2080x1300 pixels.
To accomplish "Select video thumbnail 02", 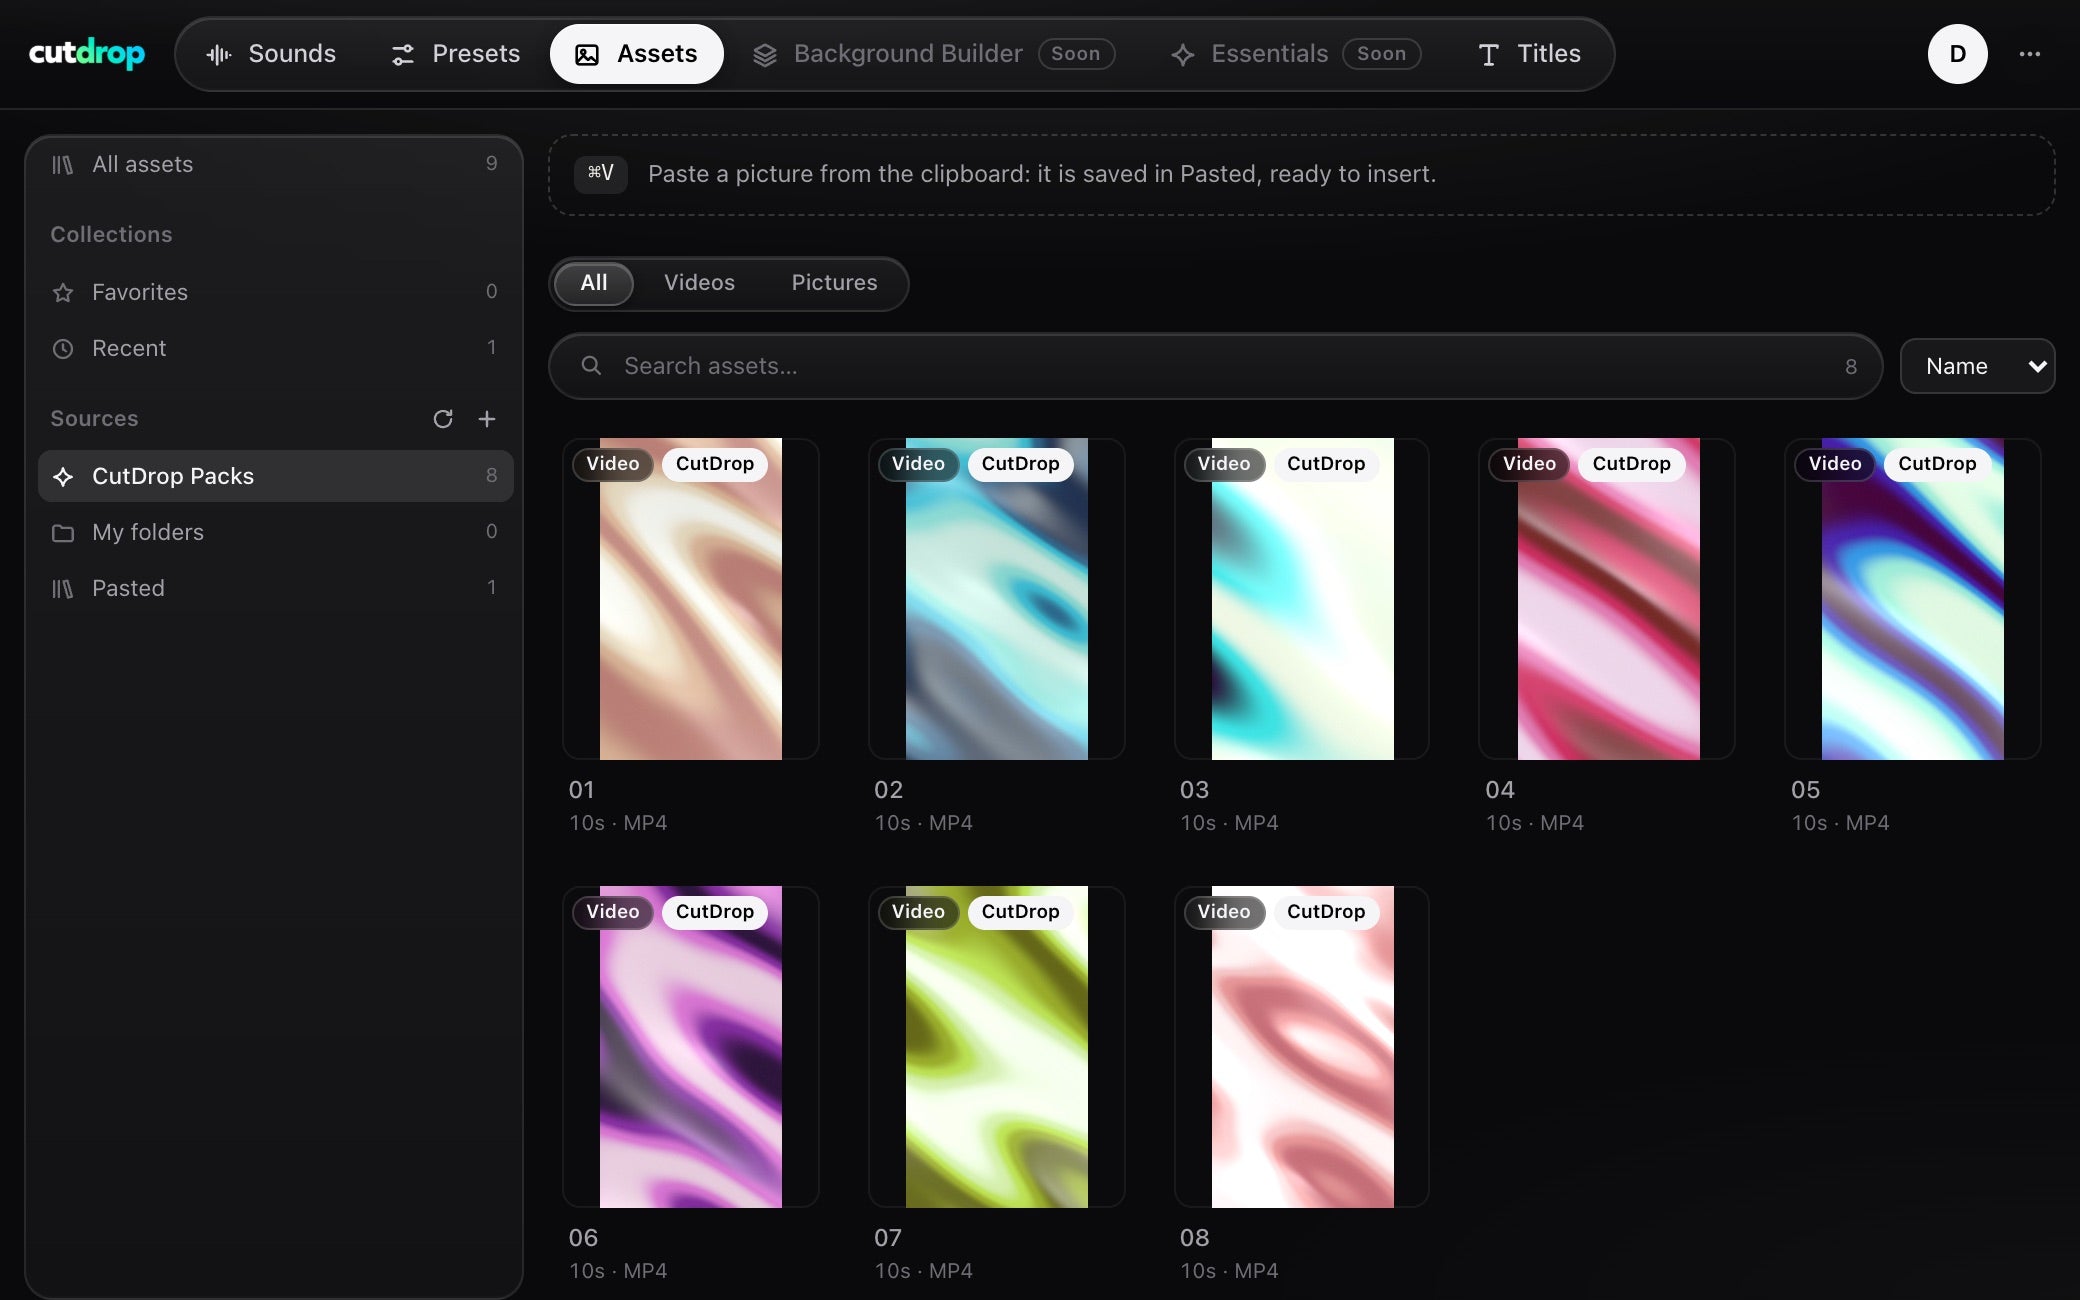I will click(x=996, y=599).
